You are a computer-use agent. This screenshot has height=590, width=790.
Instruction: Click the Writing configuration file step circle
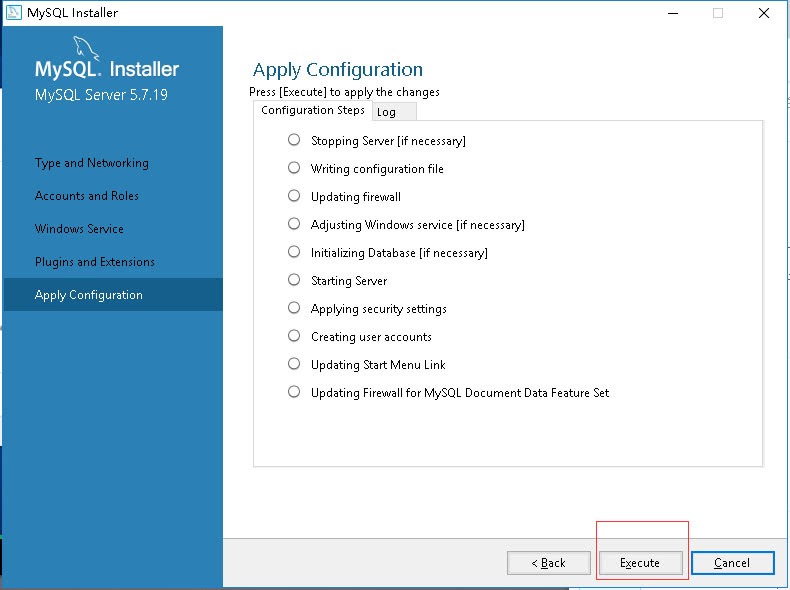coord(294,168)
